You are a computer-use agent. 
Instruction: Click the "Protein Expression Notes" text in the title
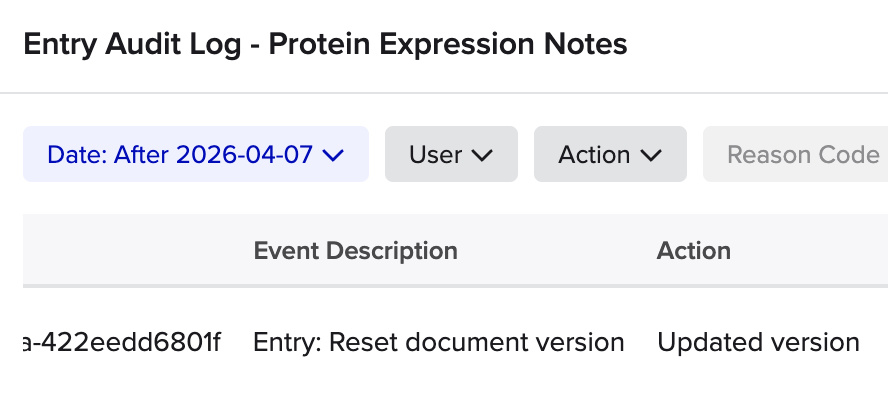pos(448,44)
